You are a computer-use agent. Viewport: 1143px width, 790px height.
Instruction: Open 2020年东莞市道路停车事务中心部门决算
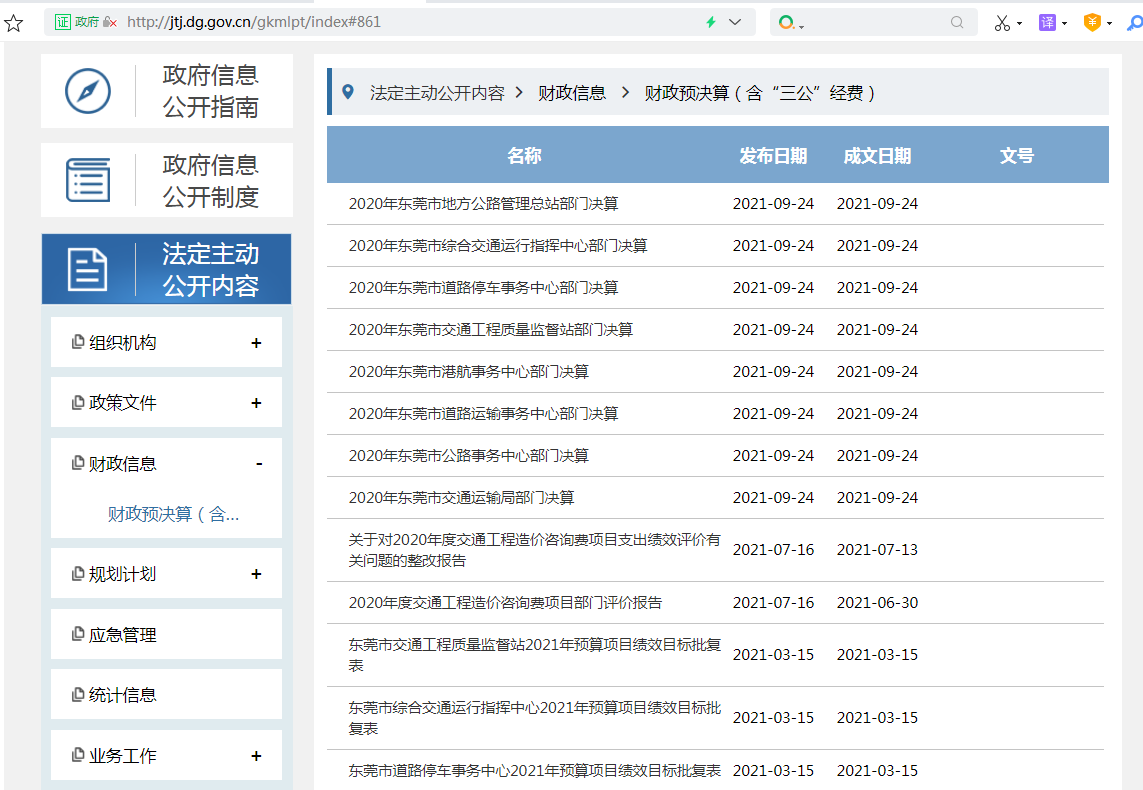tap(483, 288)
